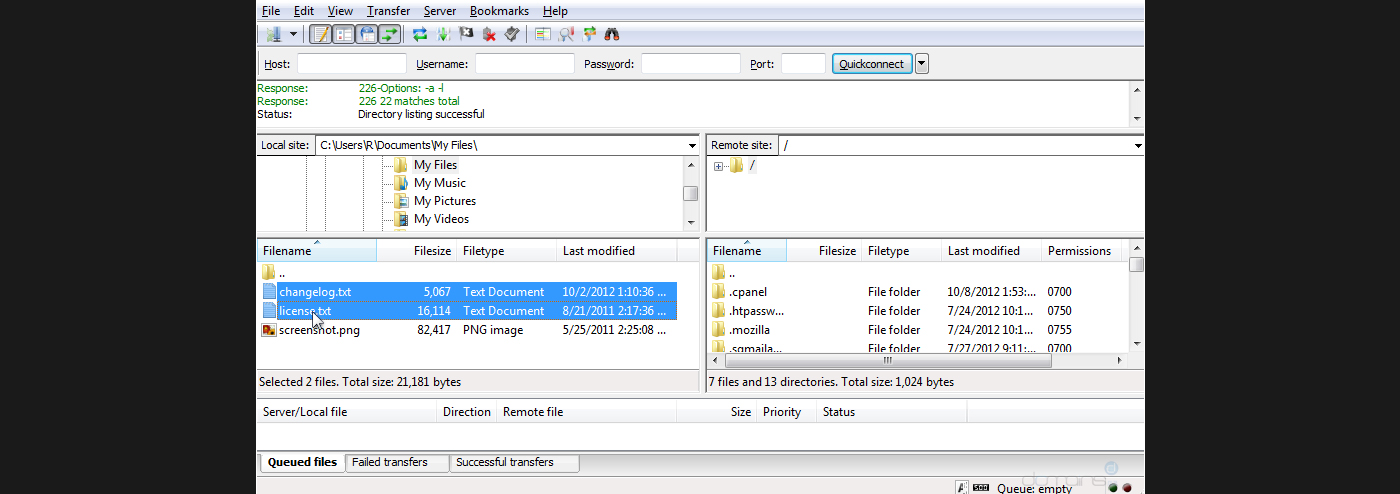
Task: Open the Bookmarks menu
Action: pos(499,11)
